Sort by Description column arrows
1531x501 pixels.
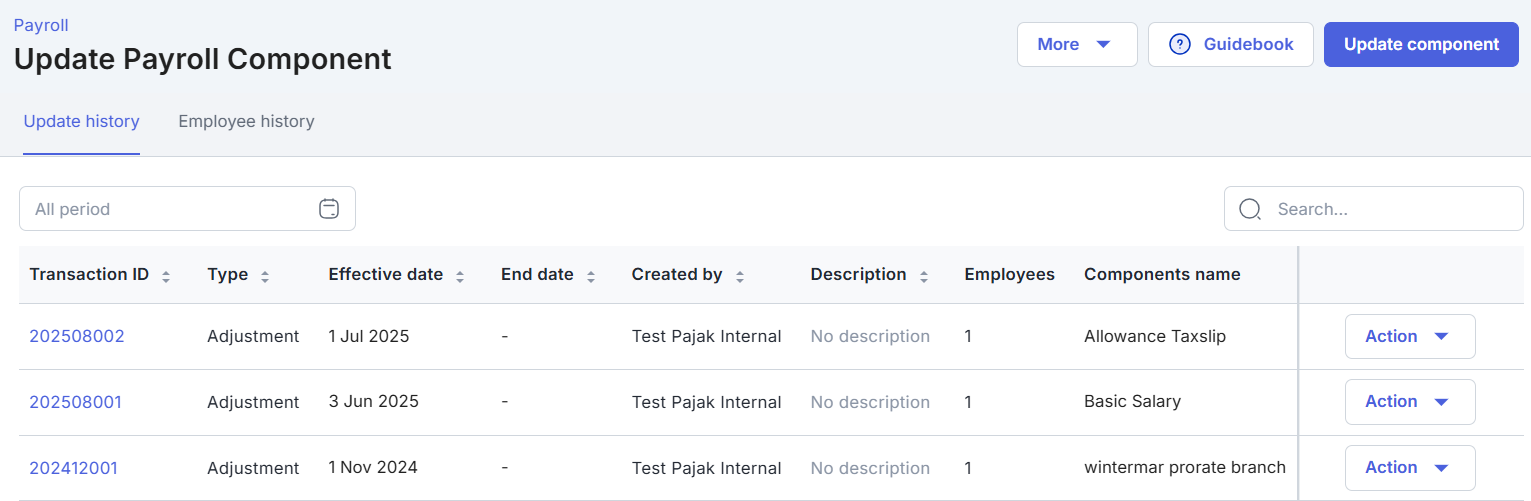tap(924, 276)
